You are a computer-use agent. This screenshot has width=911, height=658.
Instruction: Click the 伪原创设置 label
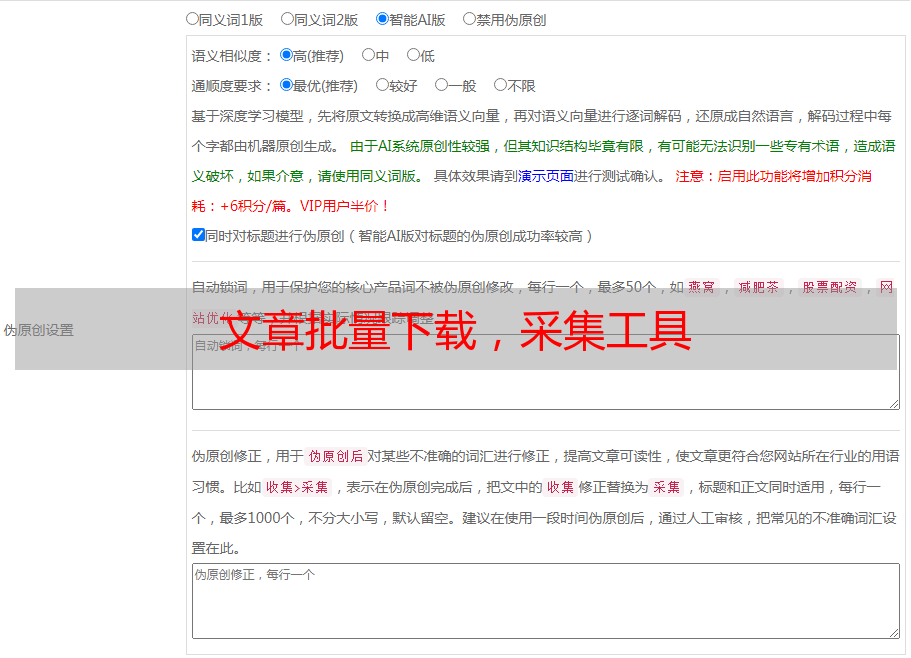tap(38, 330)
